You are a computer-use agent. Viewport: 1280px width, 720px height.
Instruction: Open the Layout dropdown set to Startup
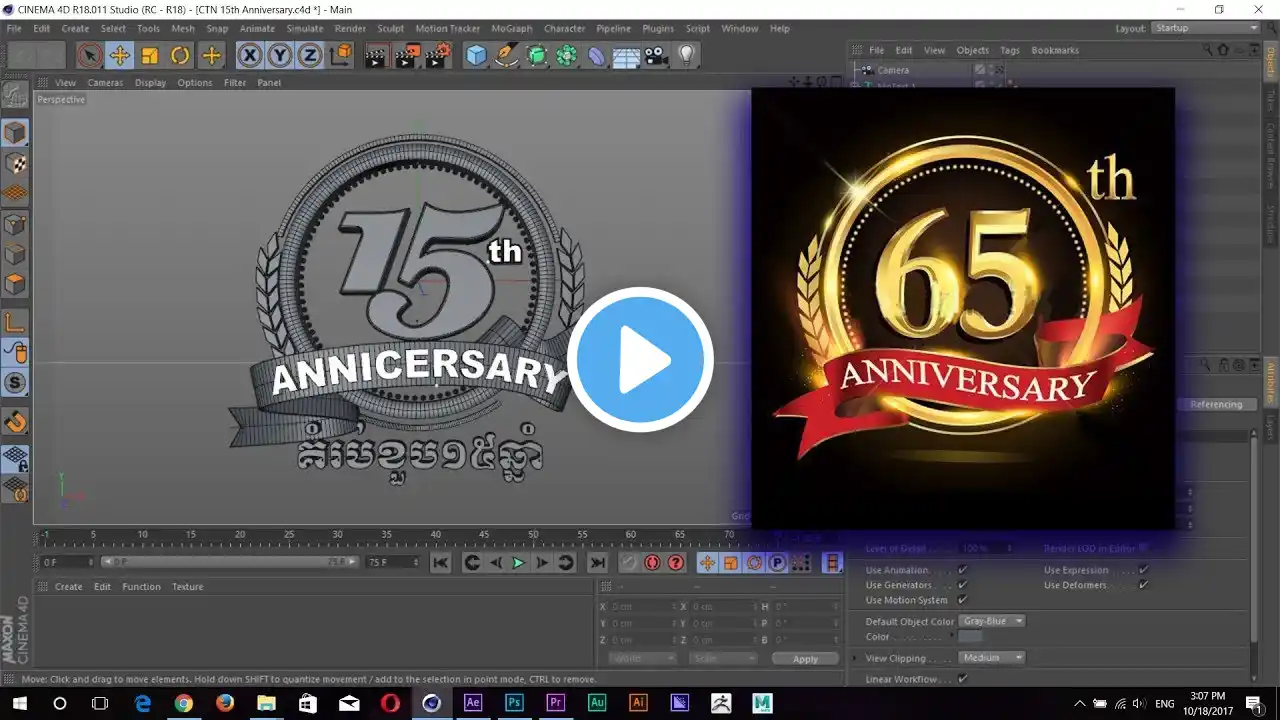pyautogui.click(x=1205, y=28)
